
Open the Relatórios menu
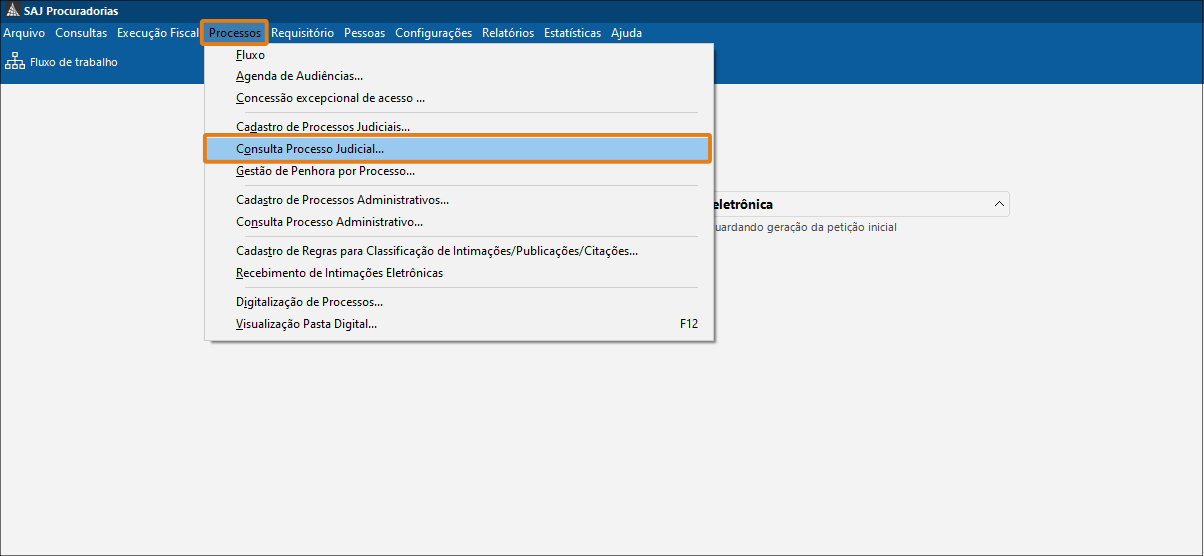pos(507,33)
